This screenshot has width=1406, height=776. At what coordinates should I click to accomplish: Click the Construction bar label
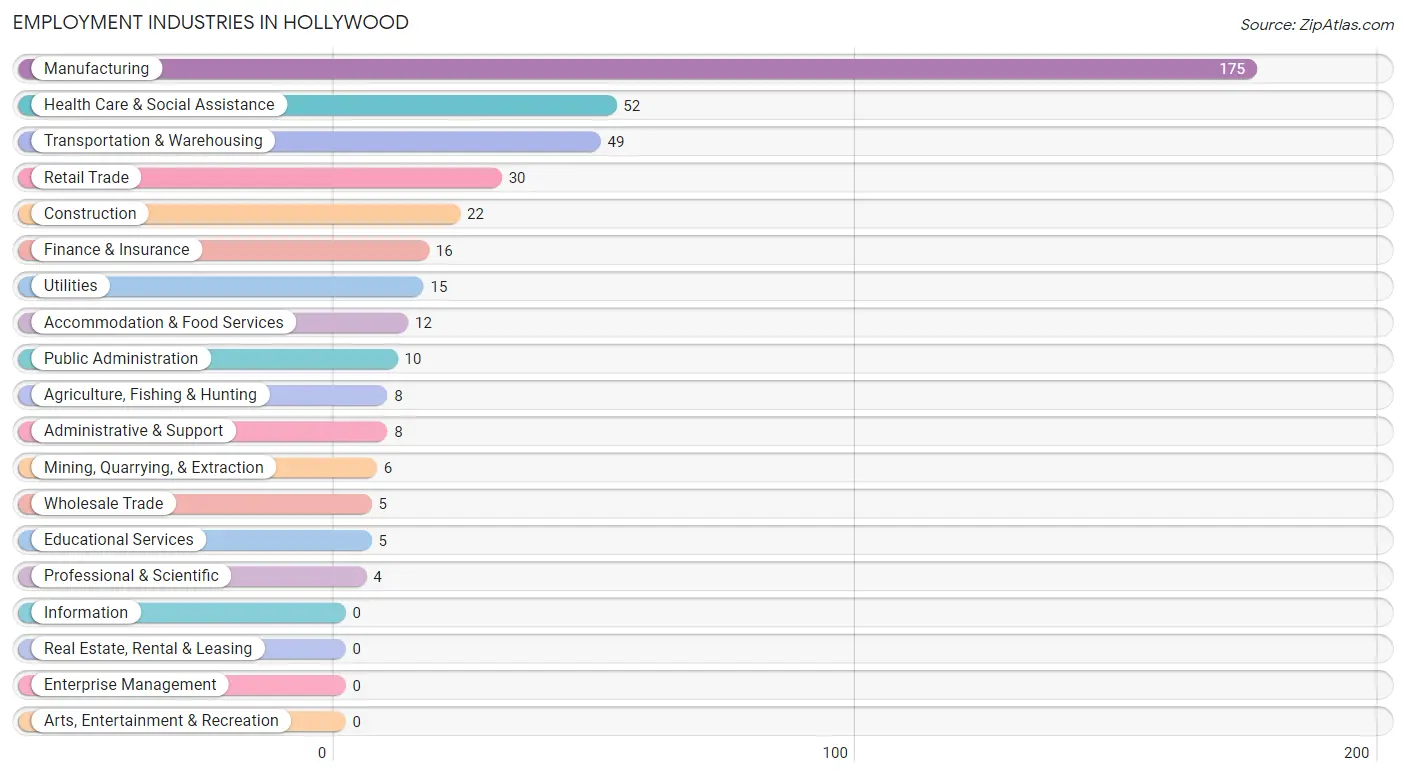90,214
